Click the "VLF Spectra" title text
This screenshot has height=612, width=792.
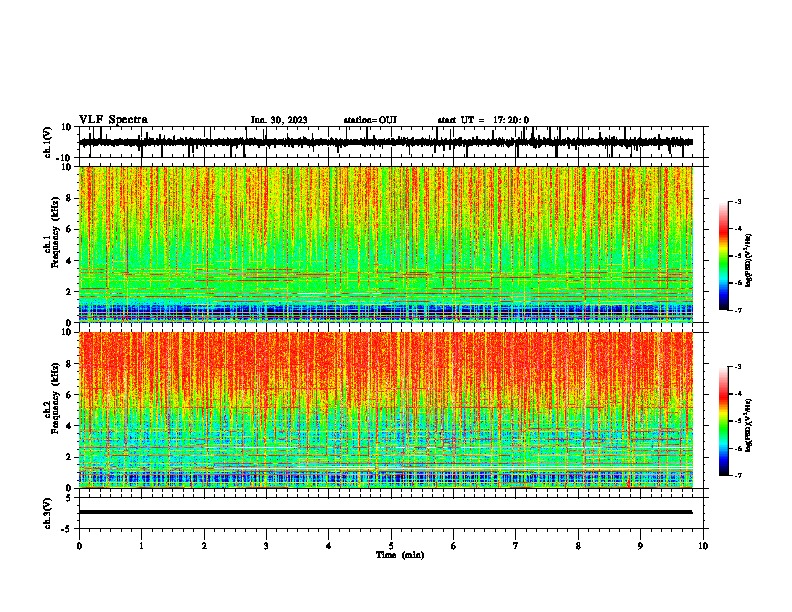(113, 120)
